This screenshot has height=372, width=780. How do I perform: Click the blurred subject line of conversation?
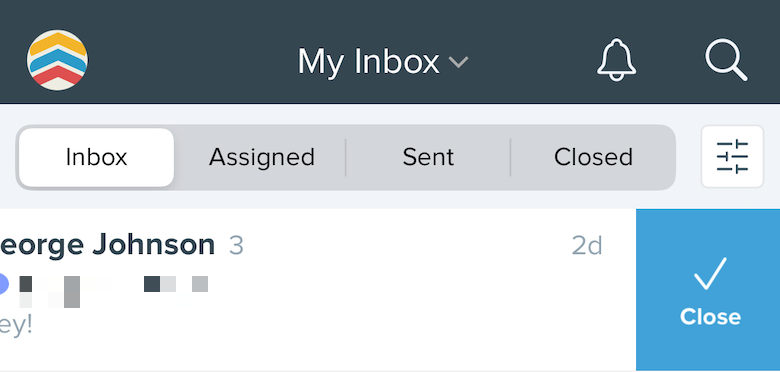113,291
